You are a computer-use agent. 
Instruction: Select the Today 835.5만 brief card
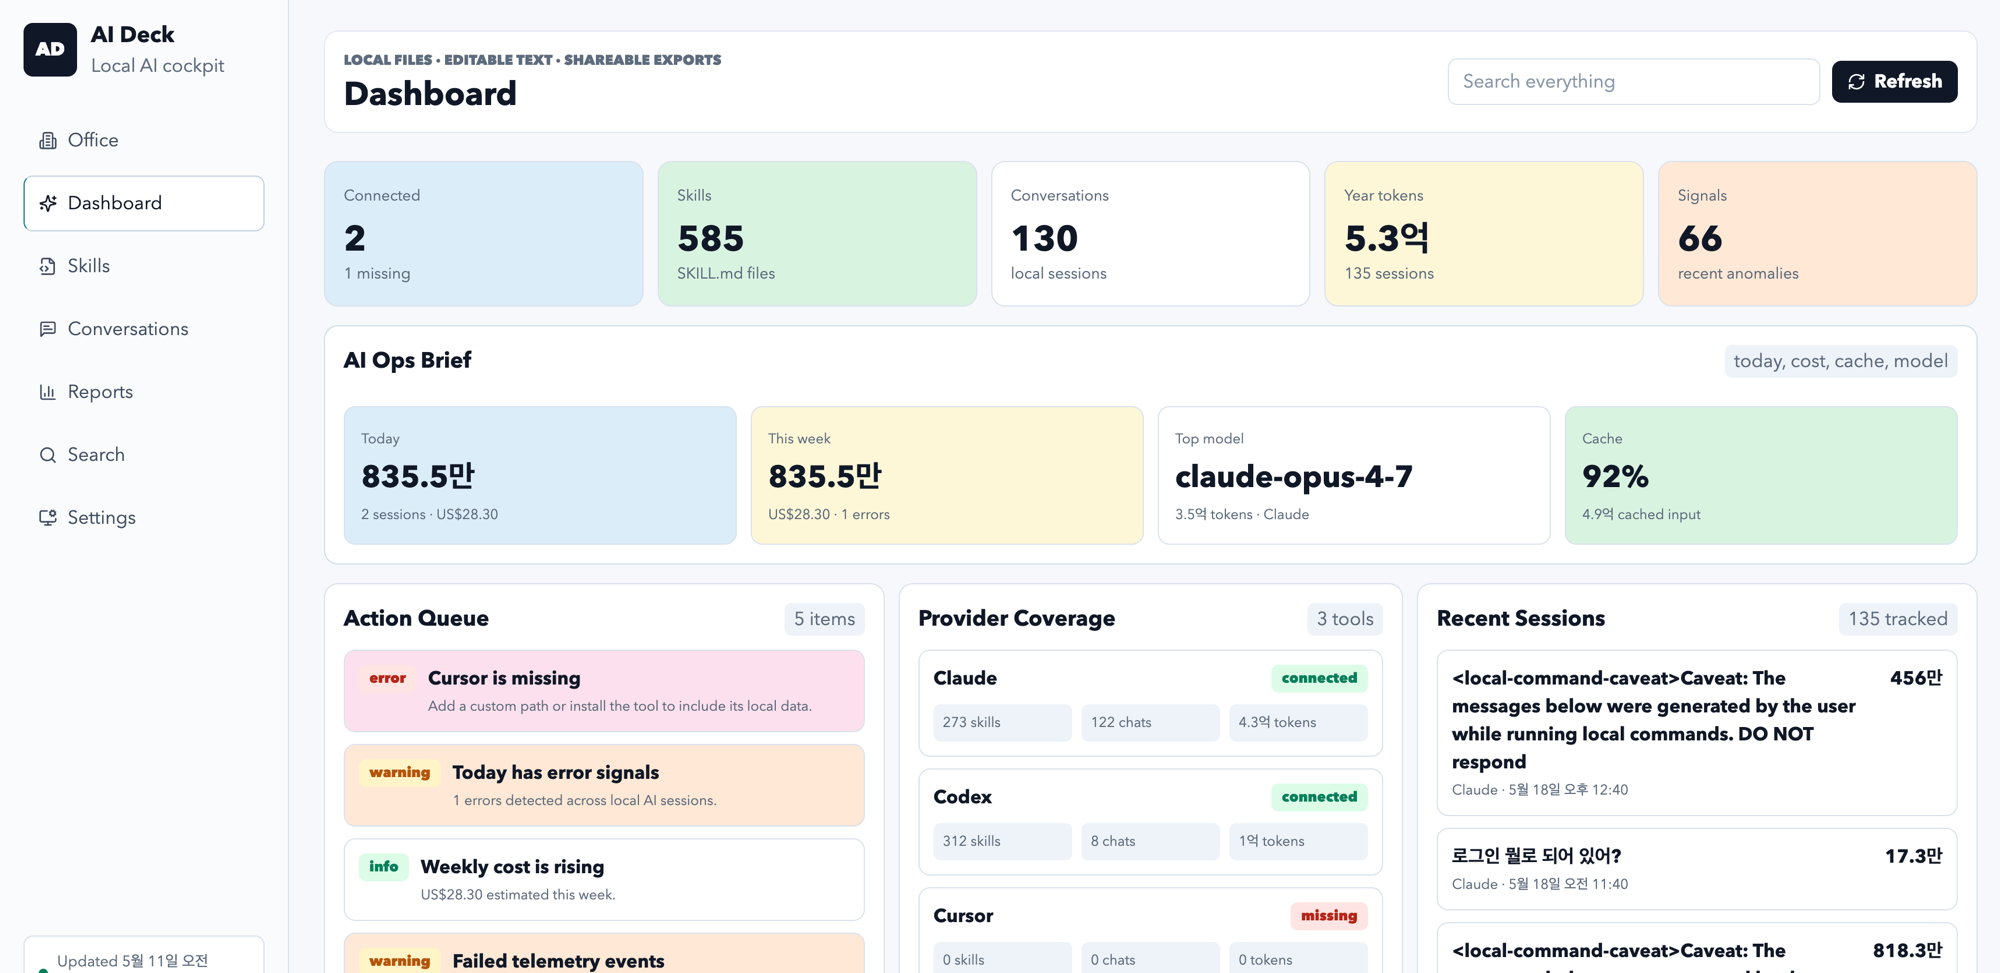[540, 475]
